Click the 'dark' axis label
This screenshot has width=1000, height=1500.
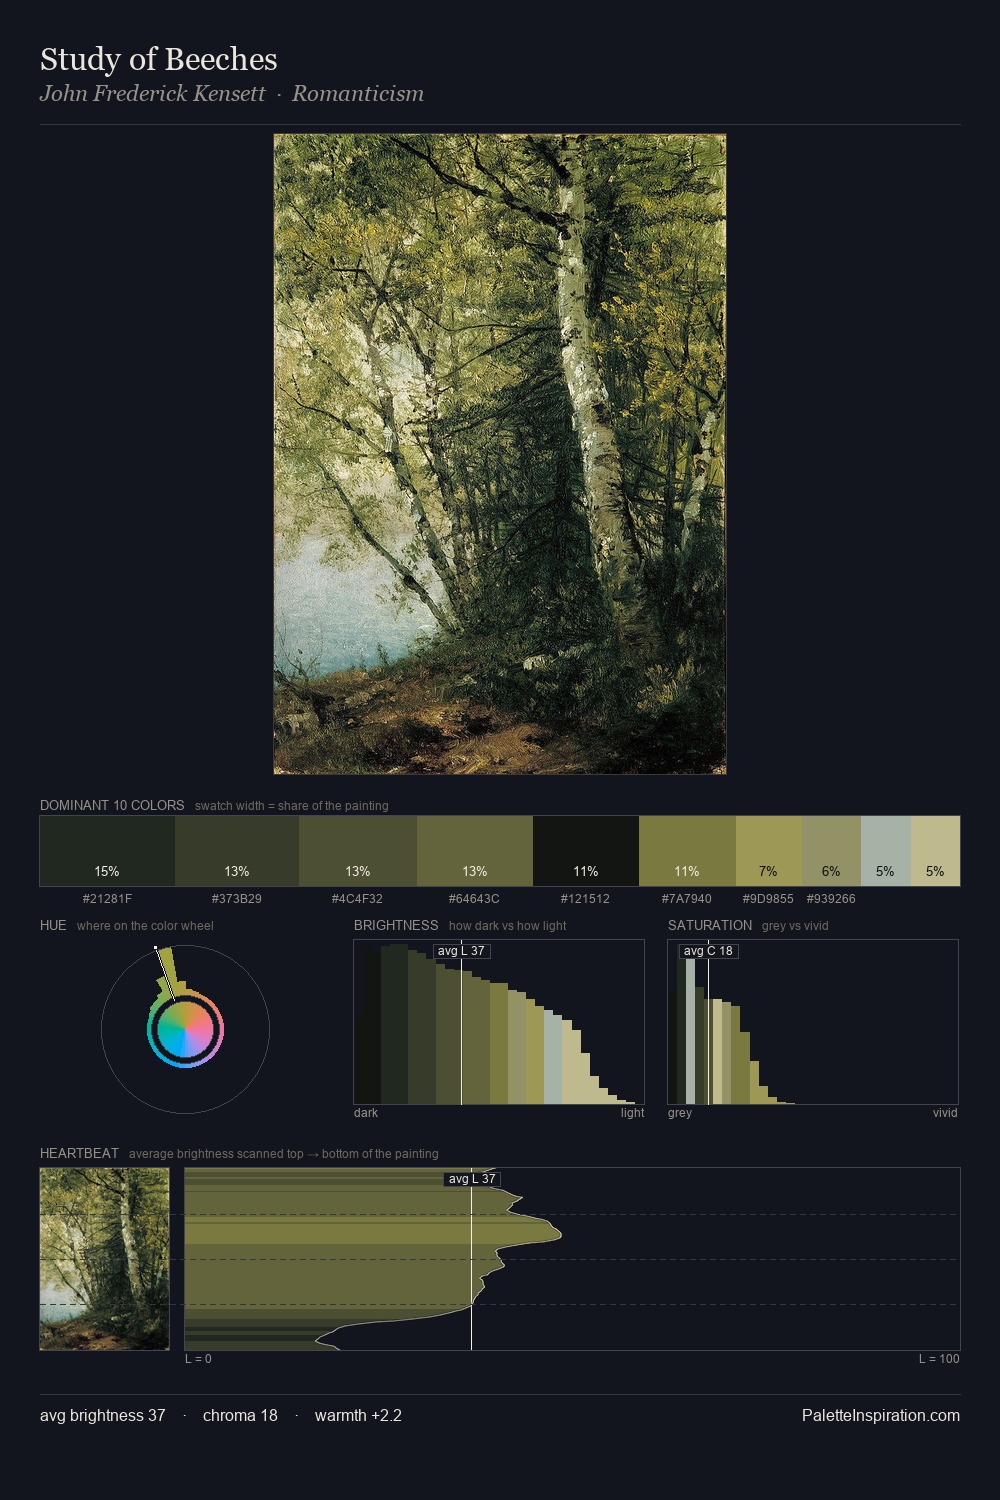pos(366,1112)
